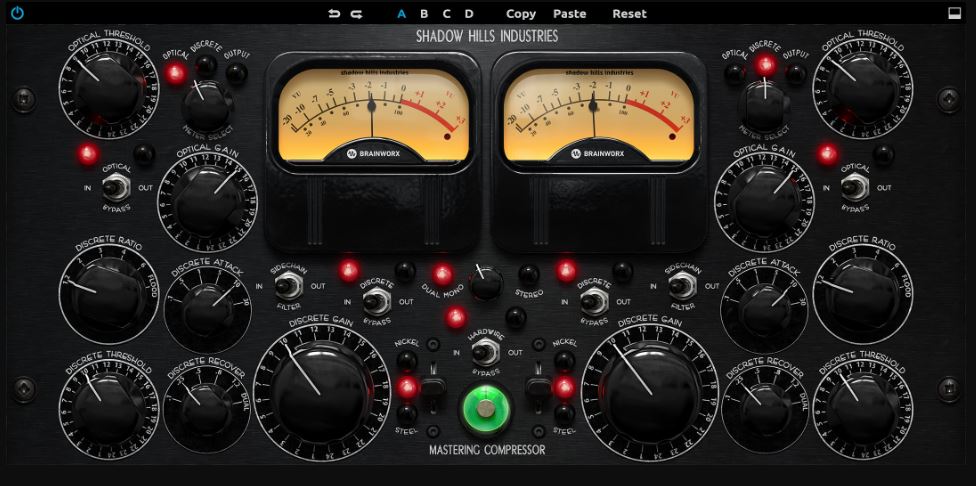Click the green illuminated power button
Image resolution: width=976 pixels, height=486 pixels.
[486, 408]
